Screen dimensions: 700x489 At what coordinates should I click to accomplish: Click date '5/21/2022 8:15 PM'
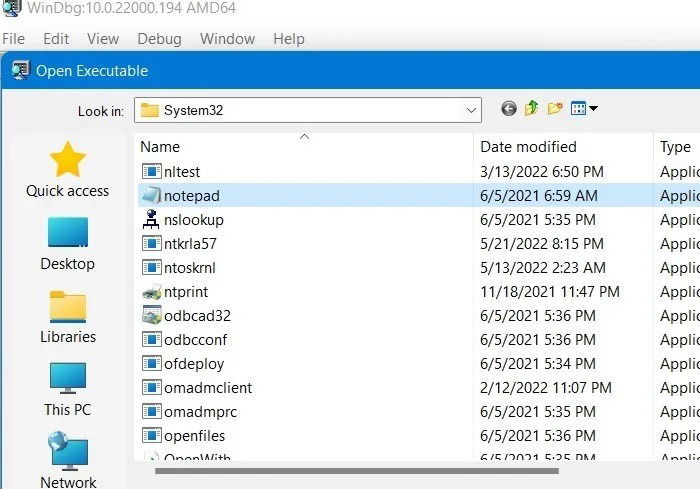coord(542,244)
